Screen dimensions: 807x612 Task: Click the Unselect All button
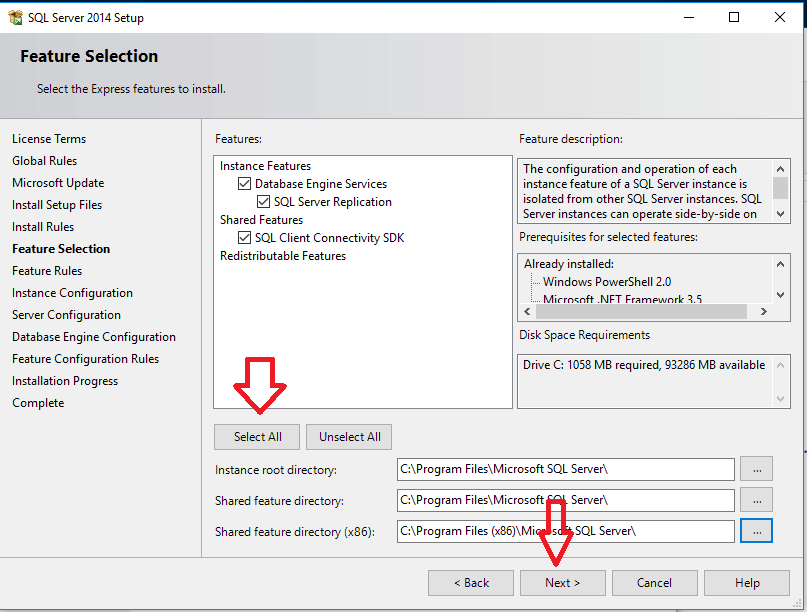pos(349,437)
